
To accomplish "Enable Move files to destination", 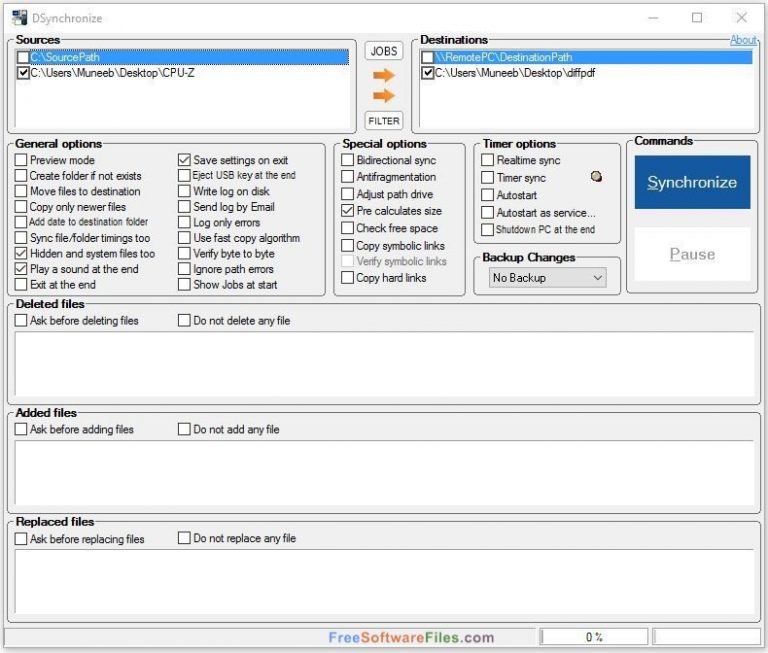I will coord(21,191).
